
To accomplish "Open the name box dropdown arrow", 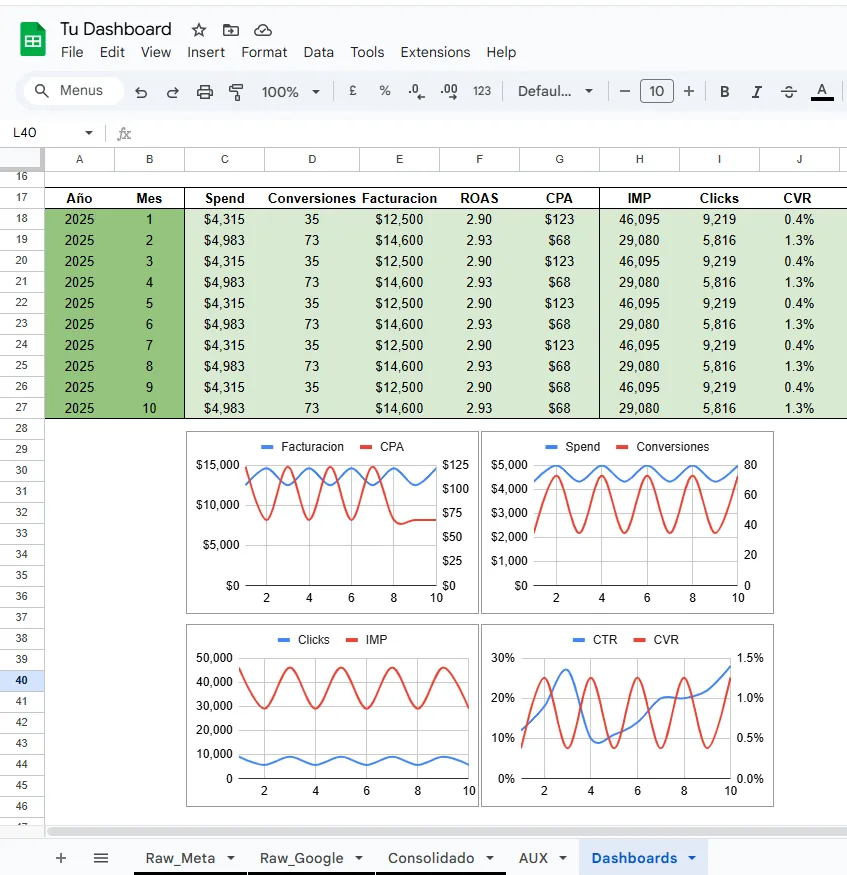I will pos(89,133).
